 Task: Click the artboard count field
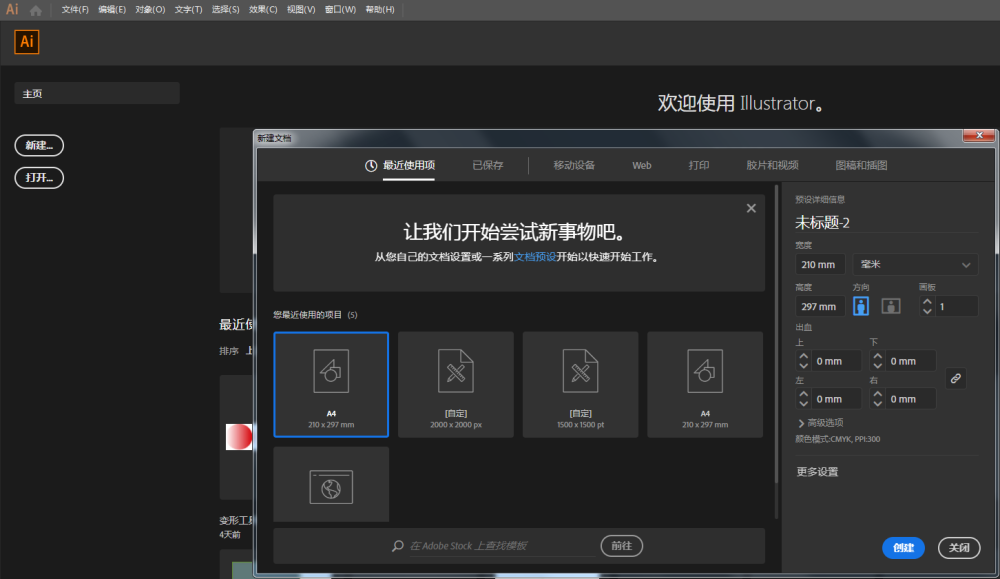click(957, 307)
